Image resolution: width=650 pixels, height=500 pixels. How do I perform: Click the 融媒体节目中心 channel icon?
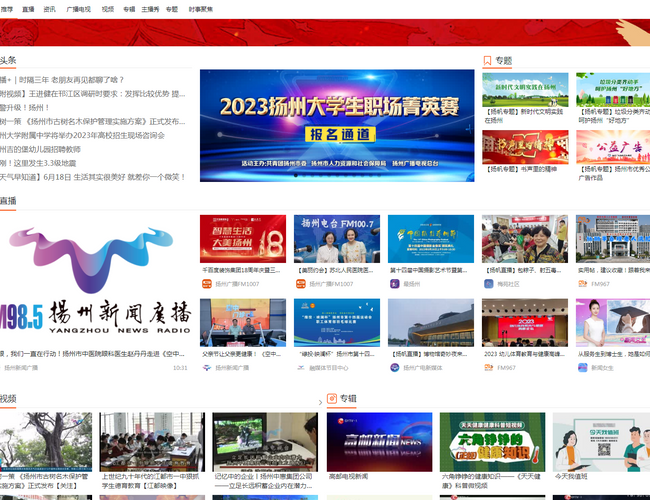300,367
